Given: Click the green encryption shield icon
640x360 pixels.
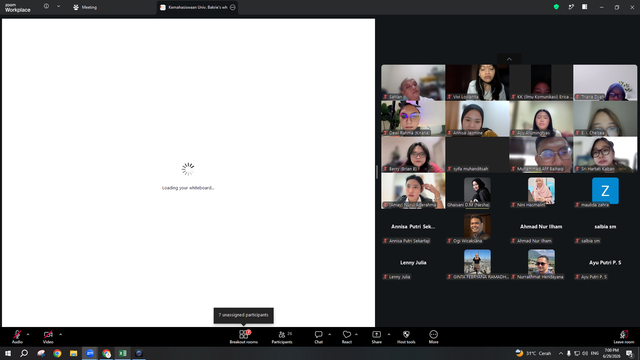Looking at the screenshot, I should coord(556,7).
